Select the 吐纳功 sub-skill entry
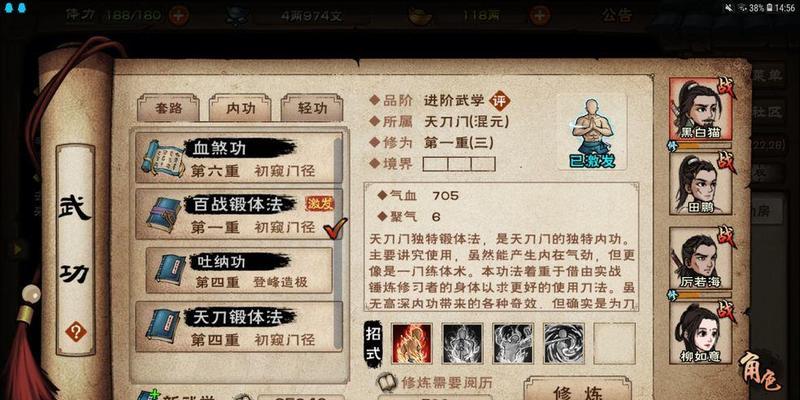The image size is (800, 400). [x=239, y=270]
